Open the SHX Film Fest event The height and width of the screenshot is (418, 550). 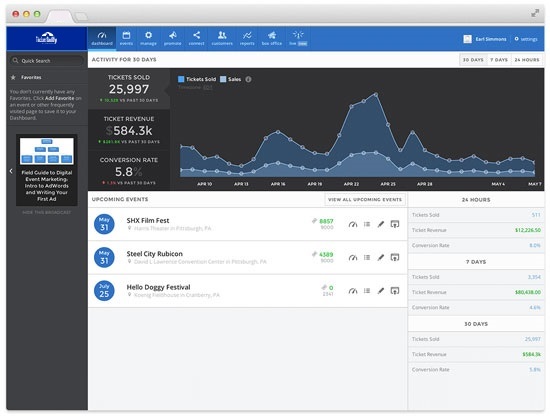coord(148,220)
